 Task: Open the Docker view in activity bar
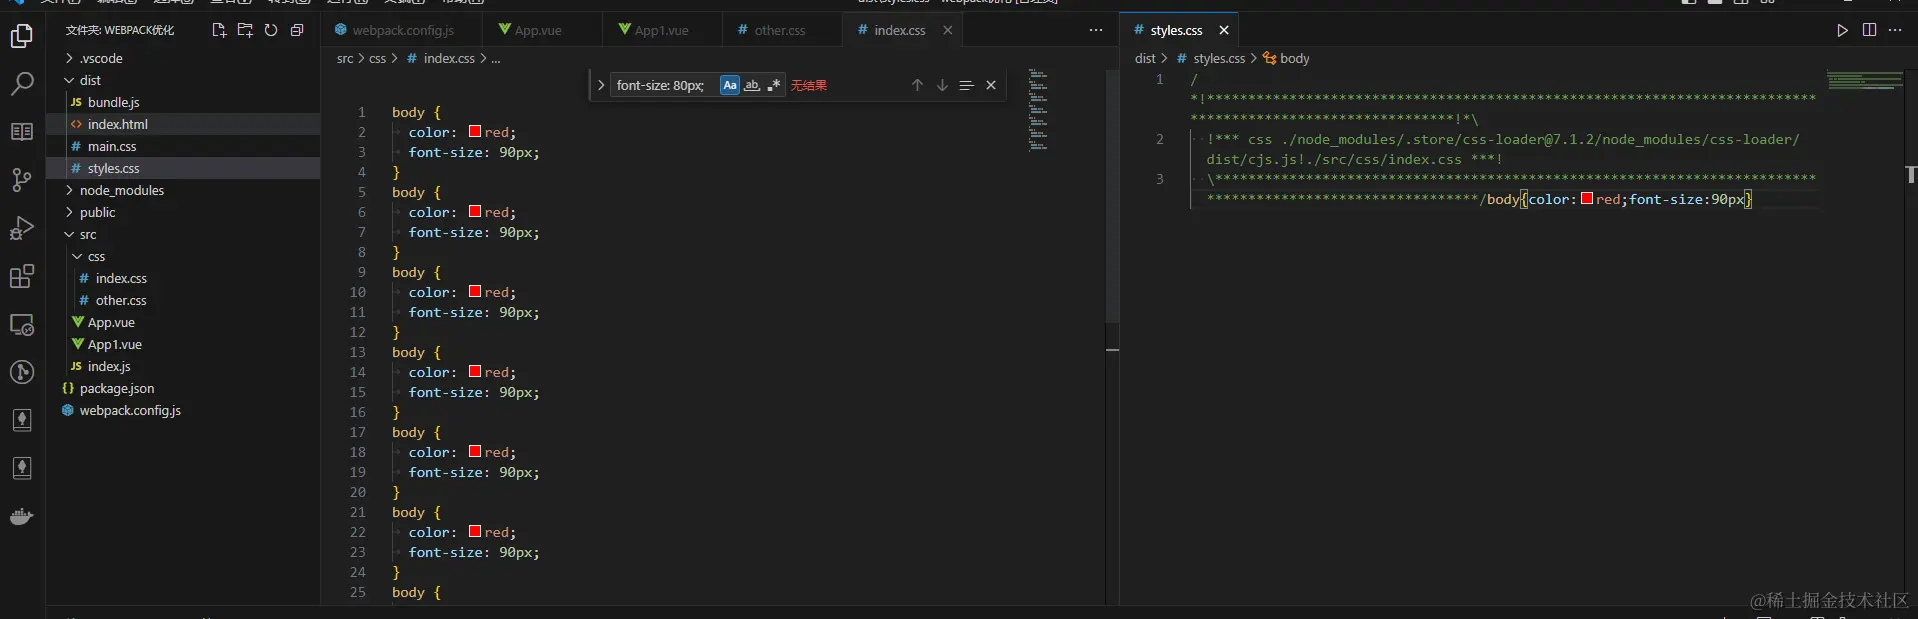(22, 516)
